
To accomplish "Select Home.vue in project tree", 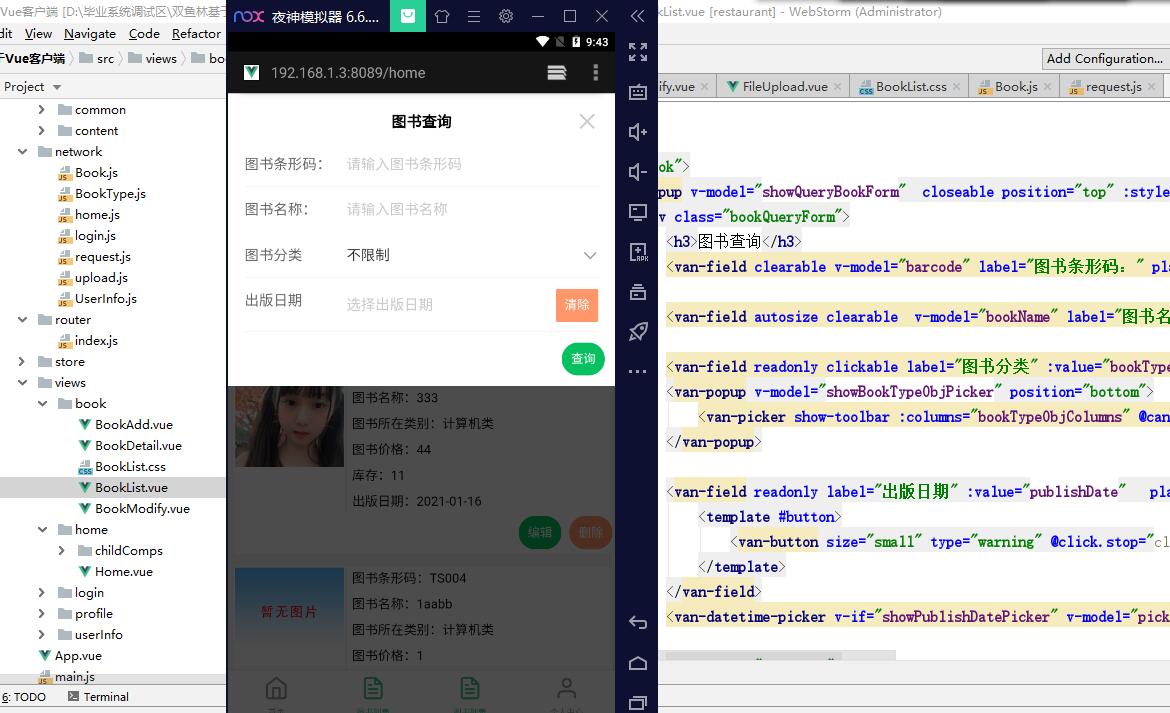I will (x=116, y=572).
